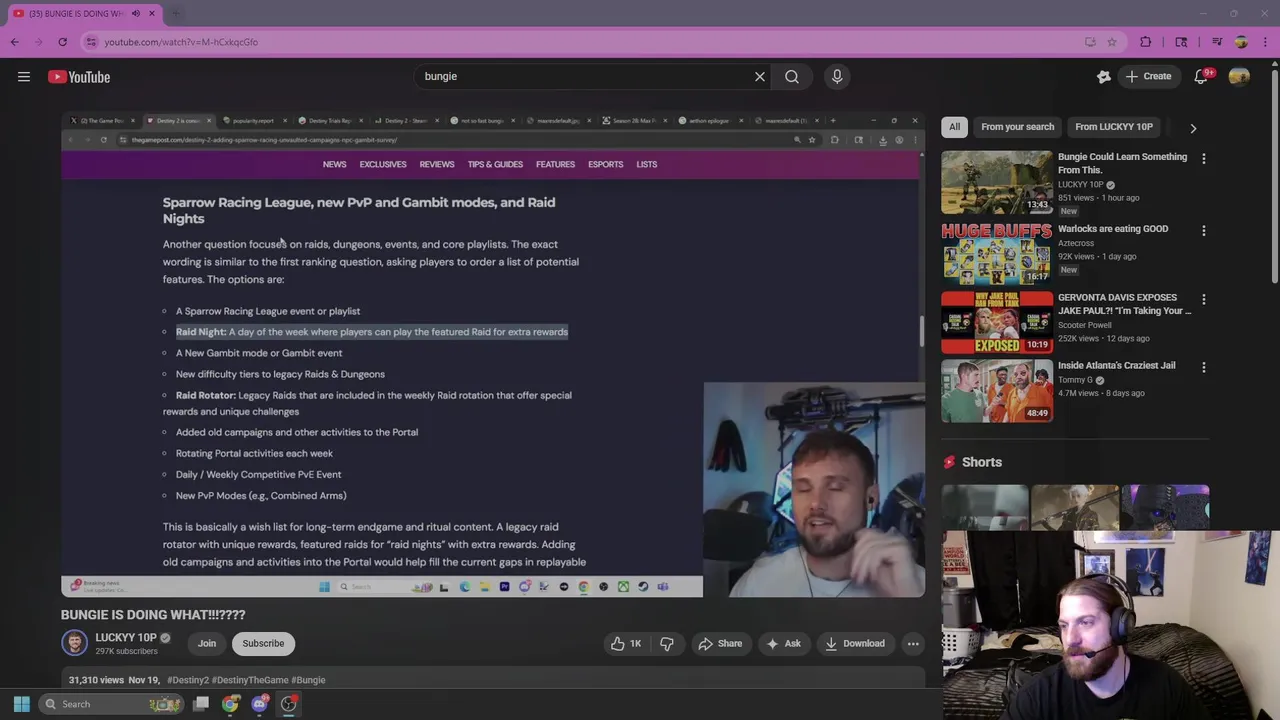Open YouTube notifications bell
The width and height of the screenshot is (1280, 720).
click(x=1201, y=77)
